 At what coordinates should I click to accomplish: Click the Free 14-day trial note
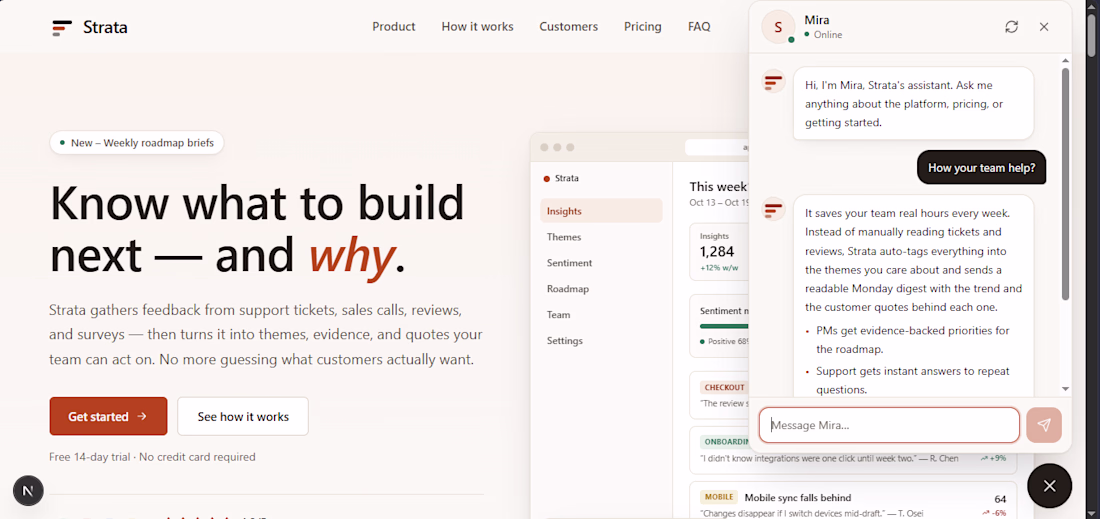[152, 457]
